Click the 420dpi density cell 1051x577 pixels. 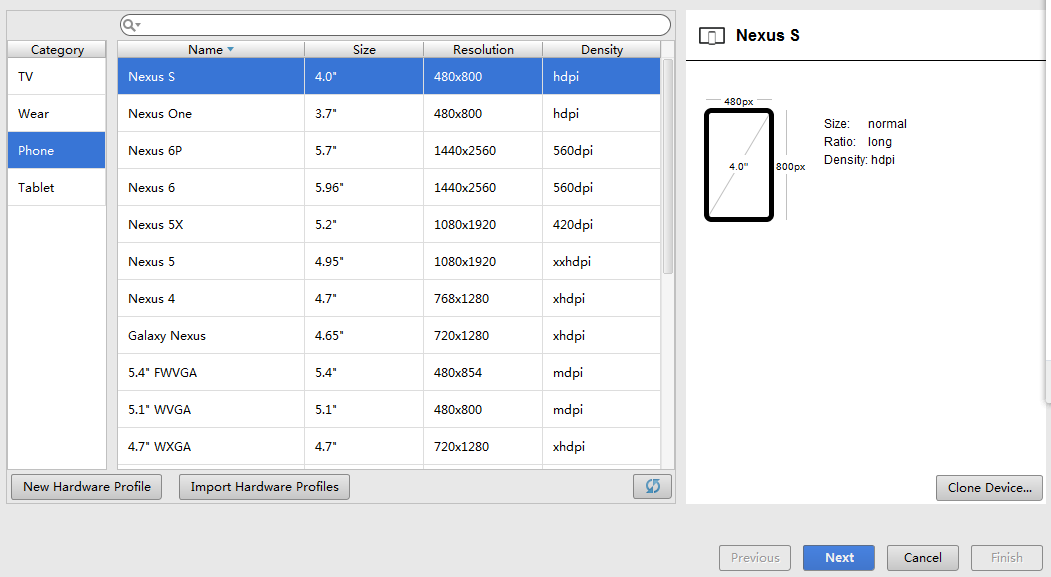click(x=601, y=225)
